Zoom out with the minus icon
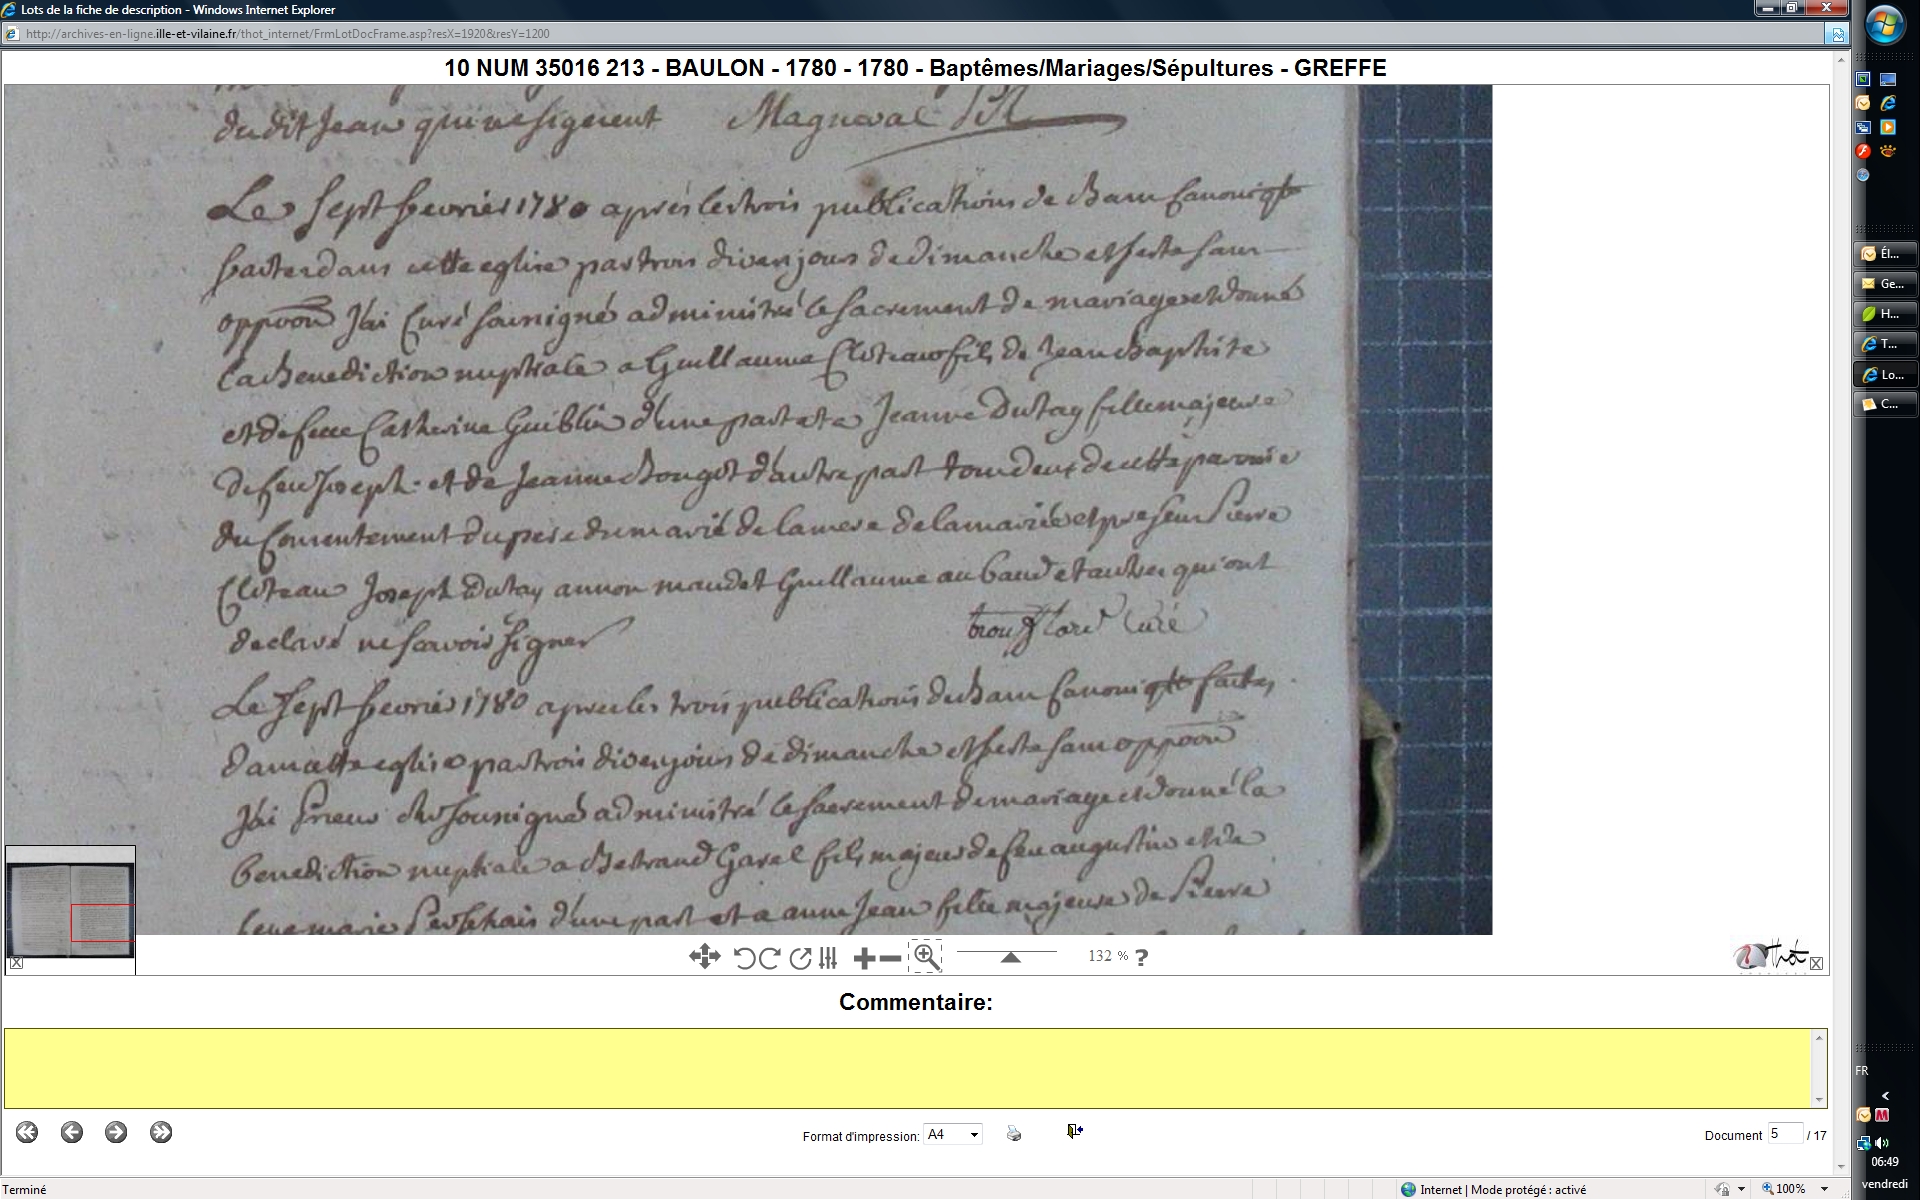1920x1200 pixels. click(x=890, y=958)
